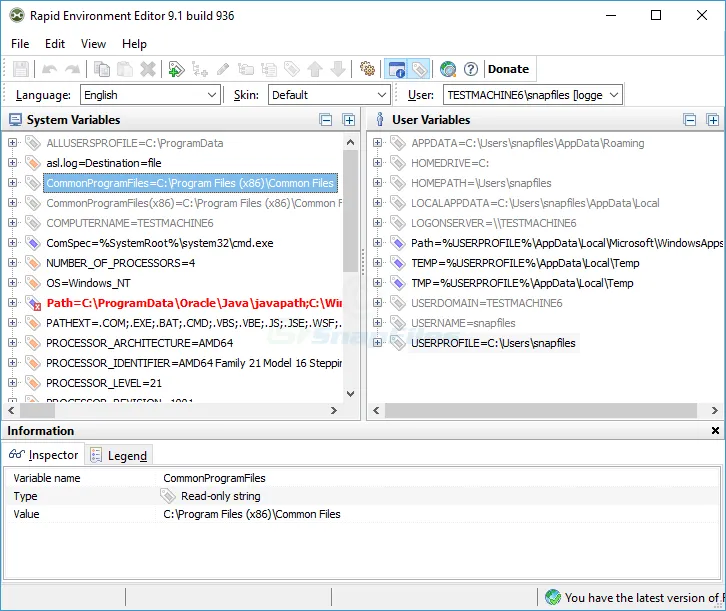The height and width of the screenshot is (611, 726).
Task: Click system variables scroll down arrow
Action: tap(350, 394)
